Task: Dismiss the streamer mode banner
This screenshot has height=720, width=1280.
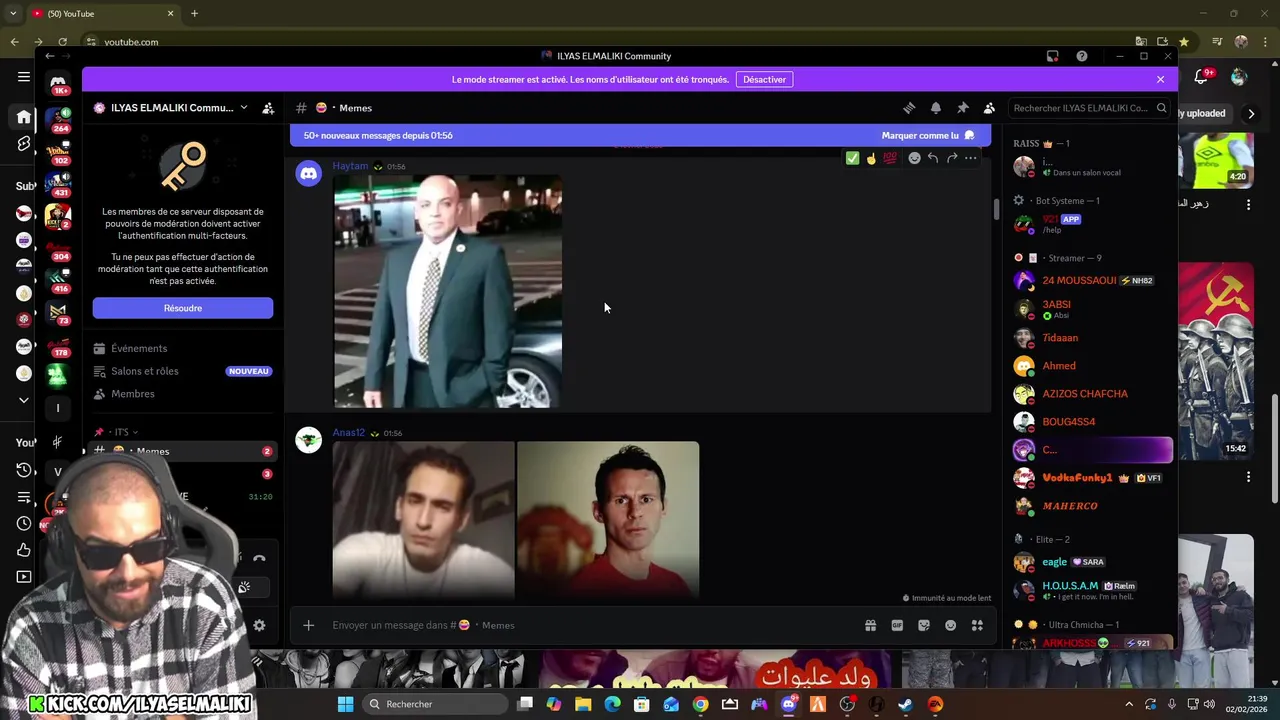Action: point(1160,79)
